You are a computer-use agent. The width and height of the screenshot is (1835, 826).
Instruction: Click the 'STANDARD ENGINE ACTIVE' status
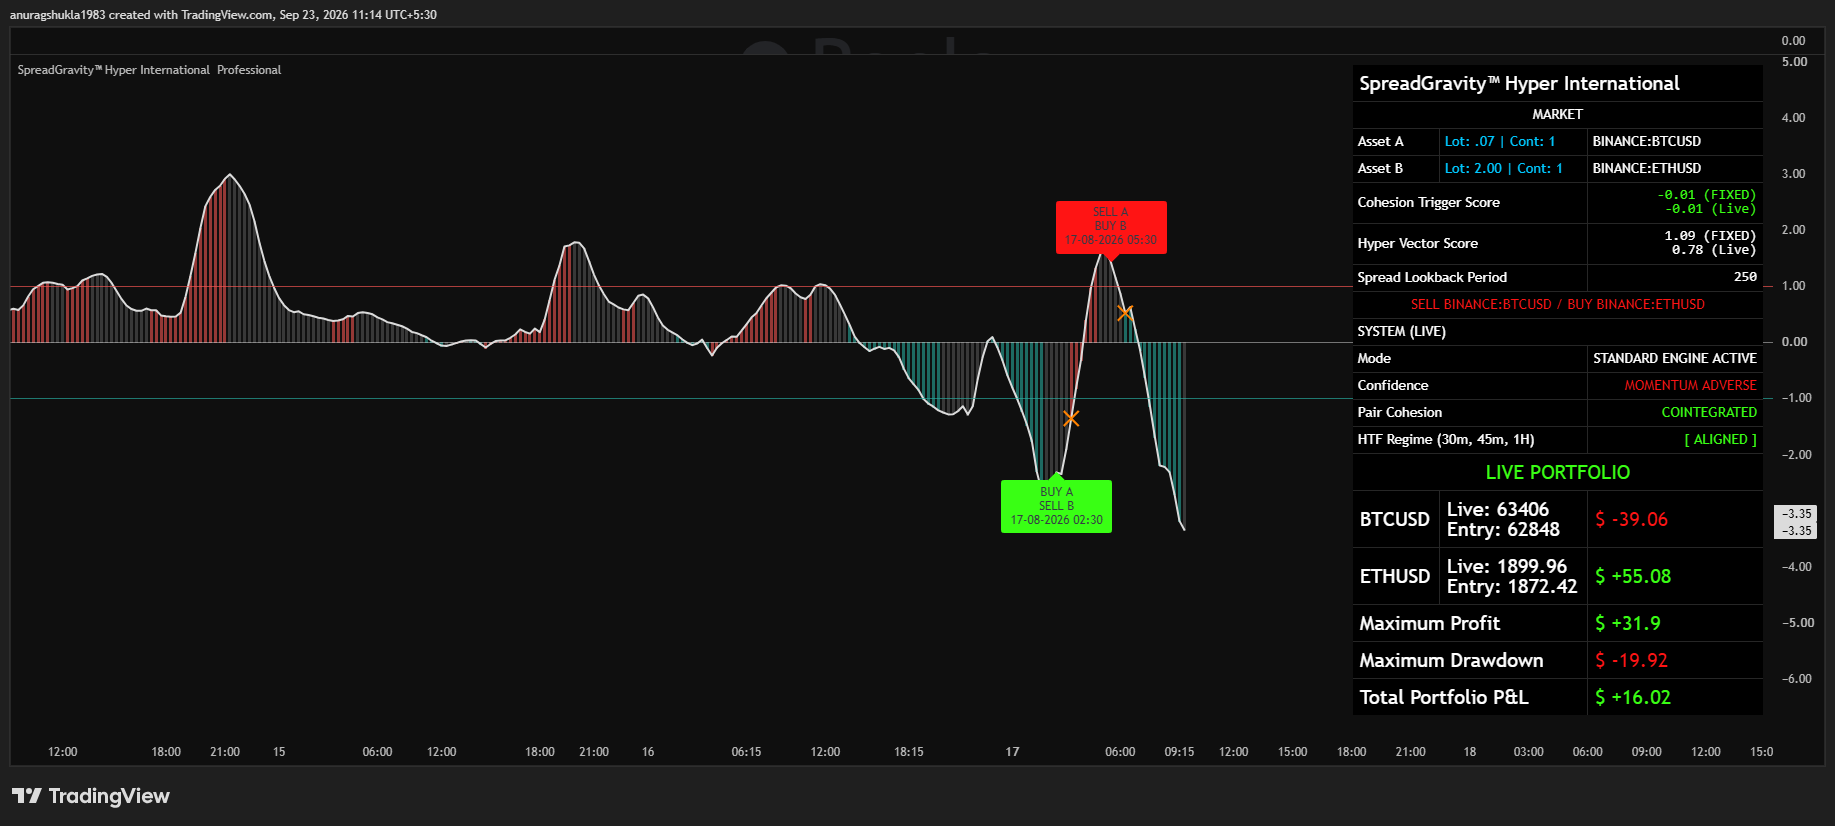click(x=1674, y=359)
